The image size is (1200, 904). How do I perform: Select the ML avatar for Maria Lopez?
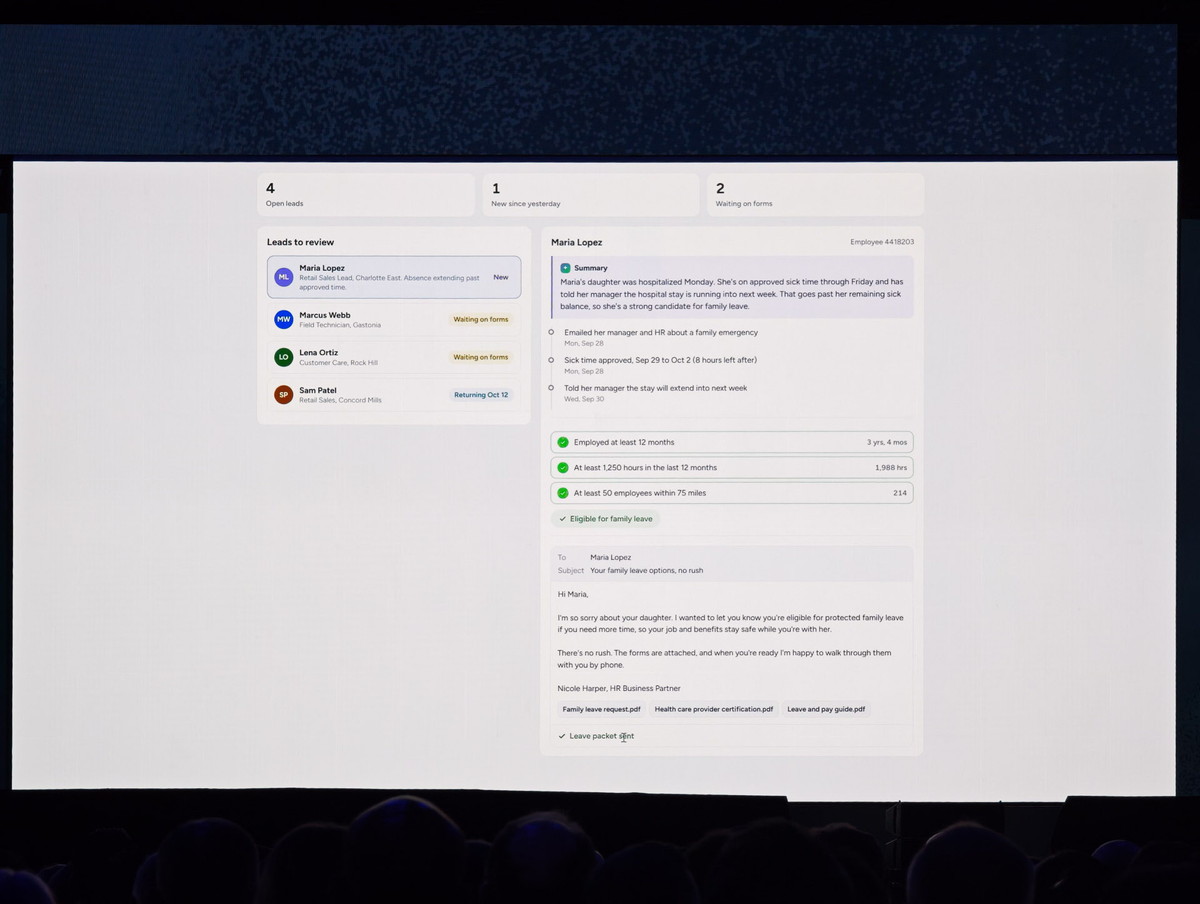coord(283,277)
